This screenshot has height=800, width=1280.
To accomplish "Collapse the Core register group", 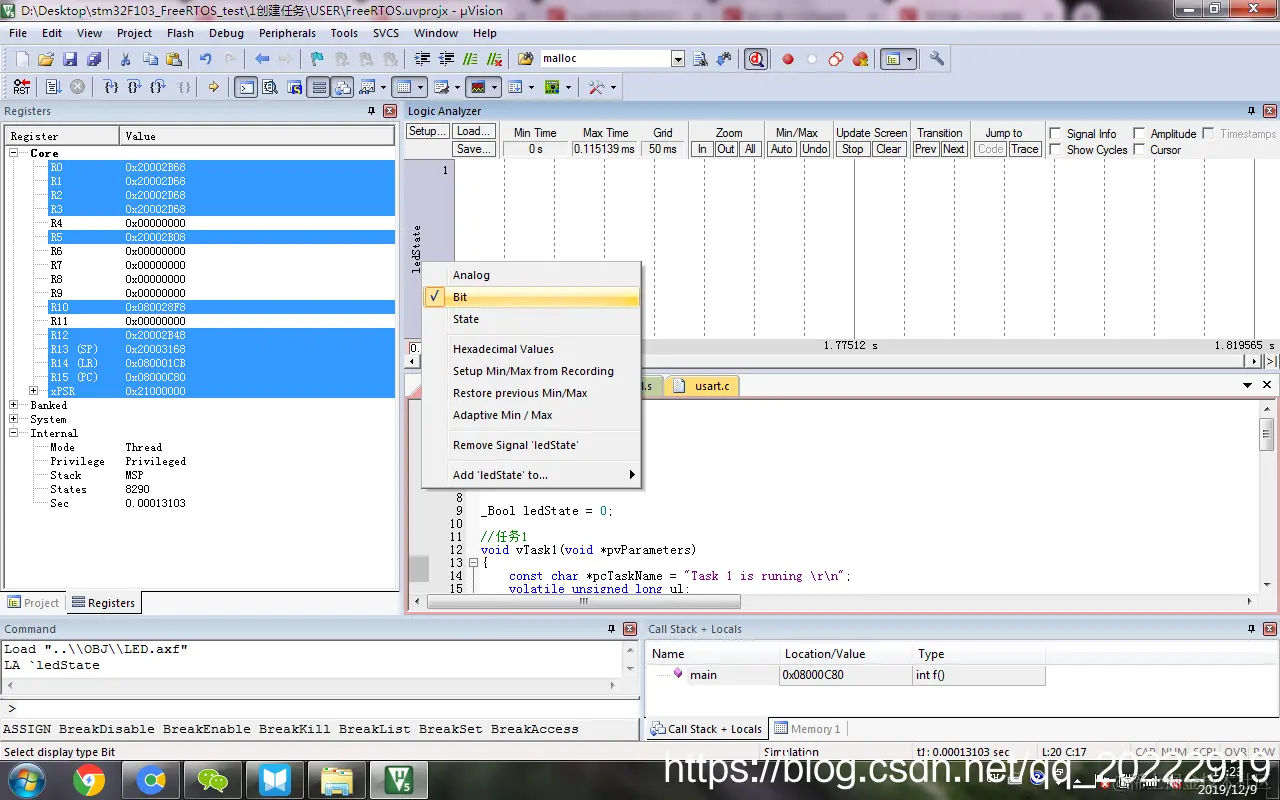I will click(x=14, y=153).
